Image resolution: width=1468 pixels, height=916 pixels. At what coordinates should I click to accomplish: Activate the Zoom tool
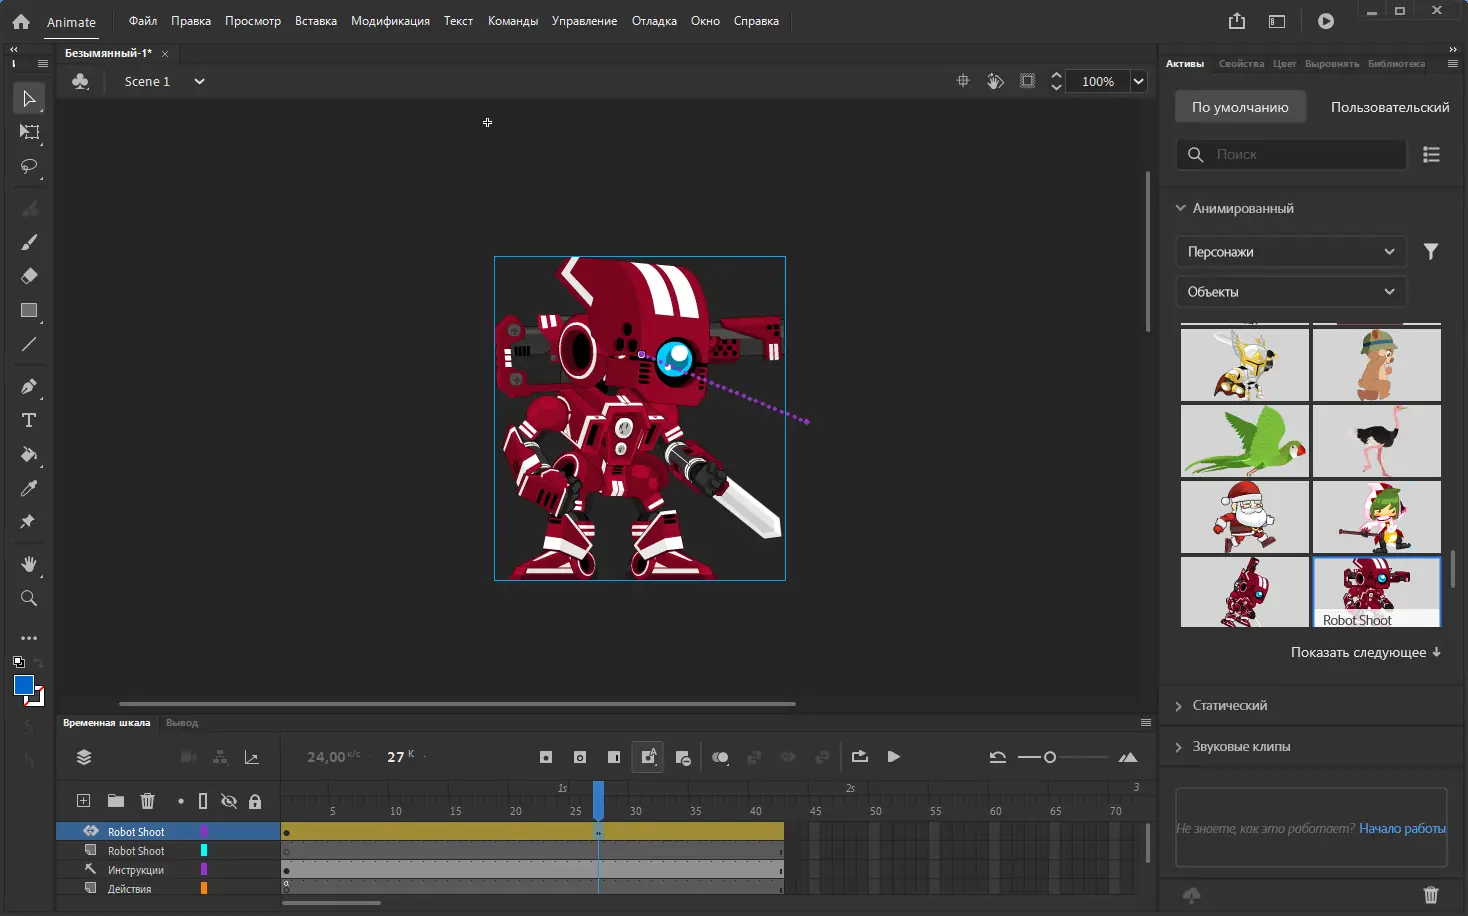click(x=29, y=598)
